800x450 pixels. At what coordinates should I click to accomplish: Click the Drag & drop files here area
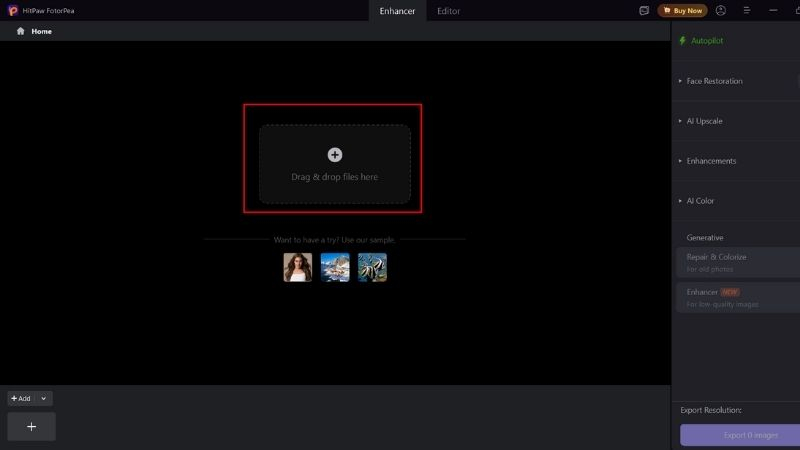[x=335, y=164]
